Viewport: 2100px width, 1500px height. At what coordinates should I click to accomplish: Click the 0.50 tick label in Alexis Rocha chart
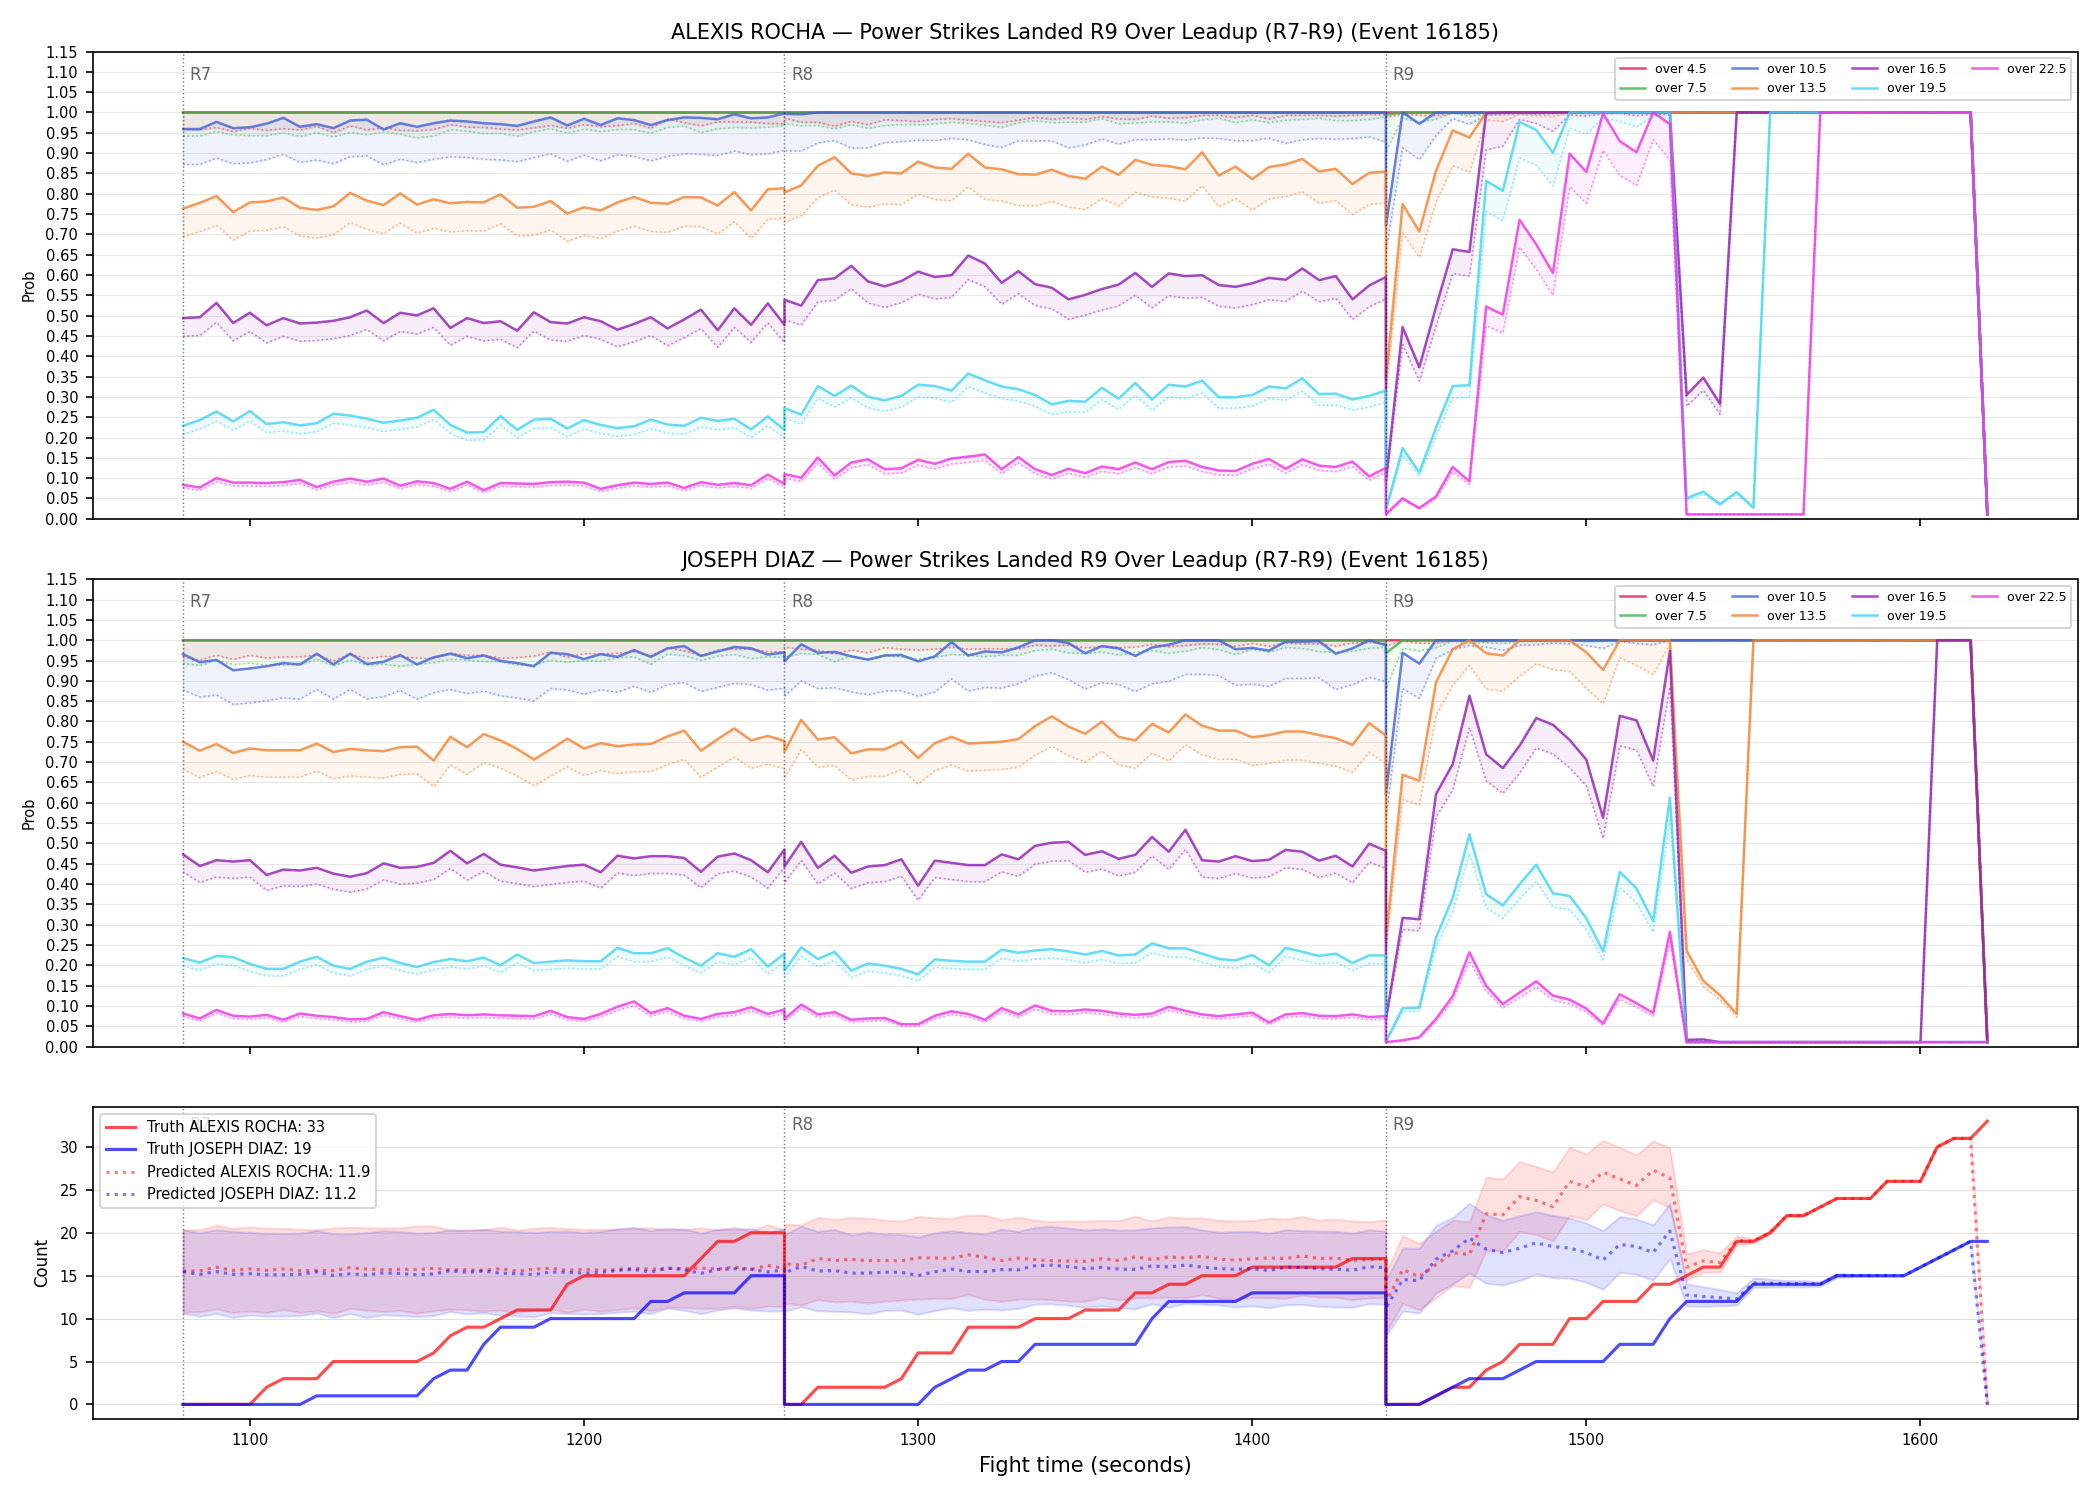pyautogui.click(x=62, y=316)
